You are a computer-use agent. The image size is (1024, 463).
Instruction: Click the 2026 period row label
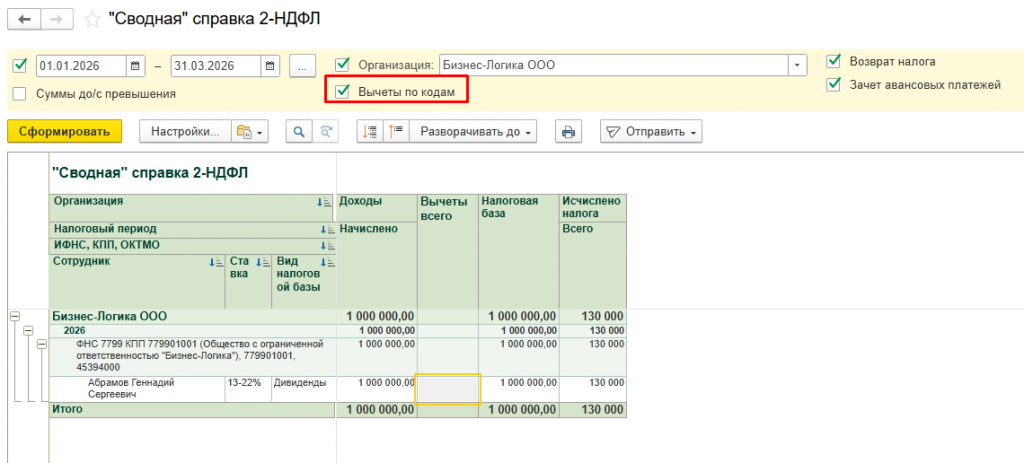click(74, 330)
